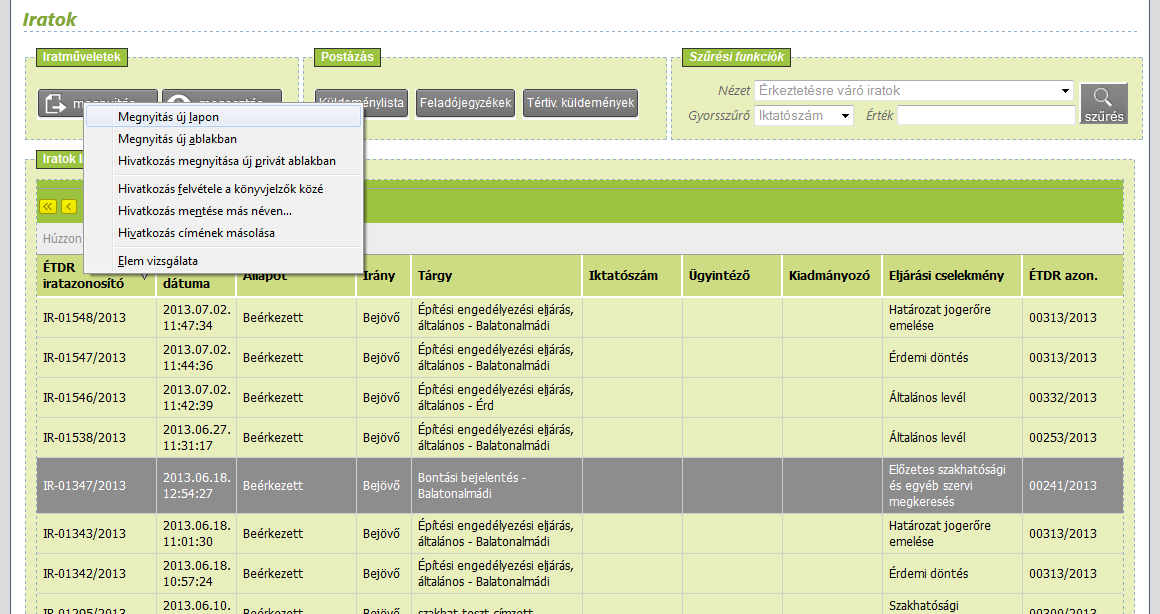This screenshot has width=1160, height=614.
Task: Select Hivatkozás felvétele a könyvjelzők közé
Action: pos(223,189)
